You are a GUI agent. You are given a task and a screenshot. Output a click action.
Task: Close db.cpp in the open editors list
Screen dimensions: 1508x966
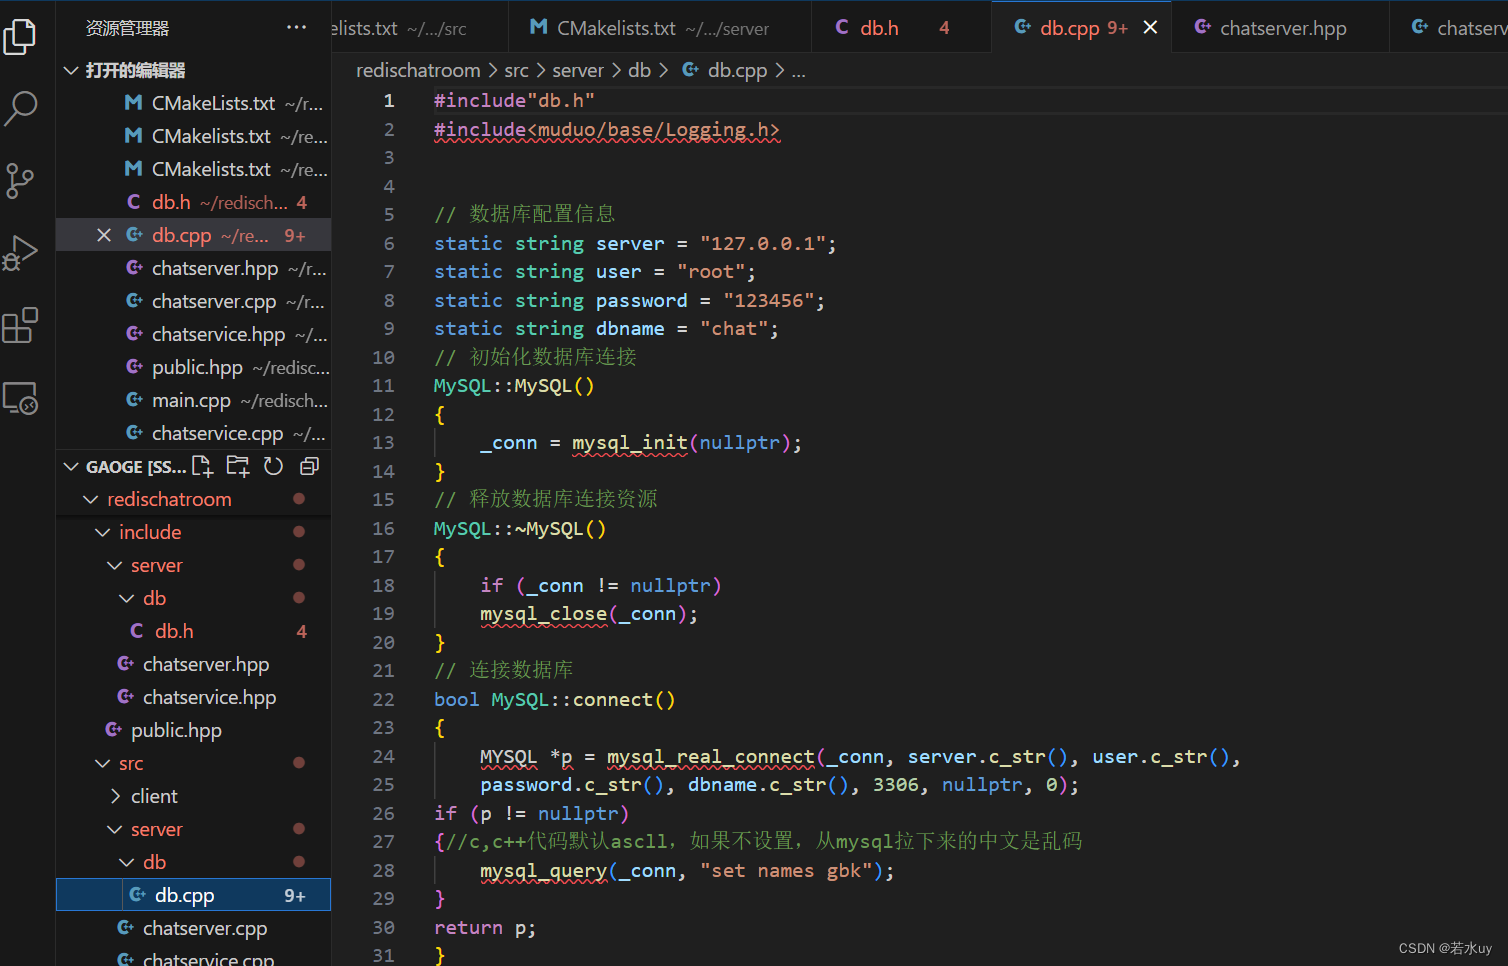click(x=104, y=235)
